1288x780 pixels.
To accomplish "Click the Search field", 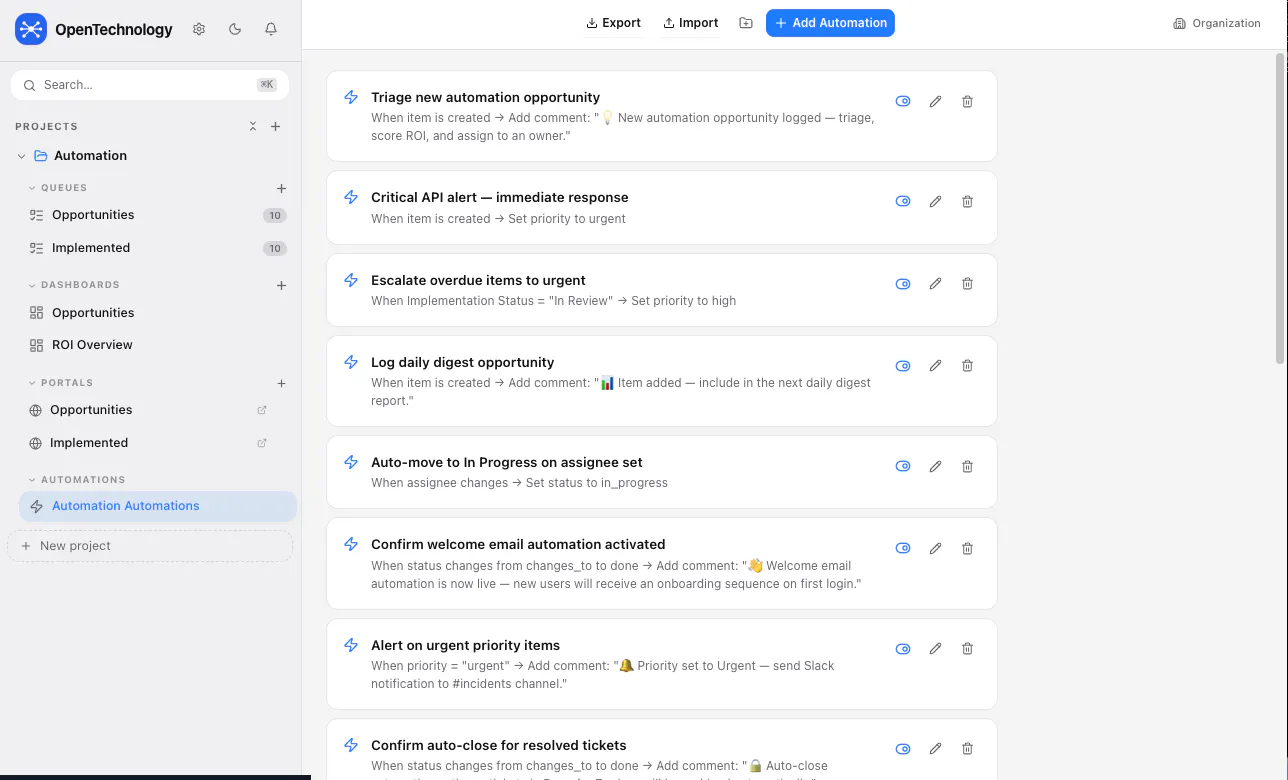I will pos(150,85).
